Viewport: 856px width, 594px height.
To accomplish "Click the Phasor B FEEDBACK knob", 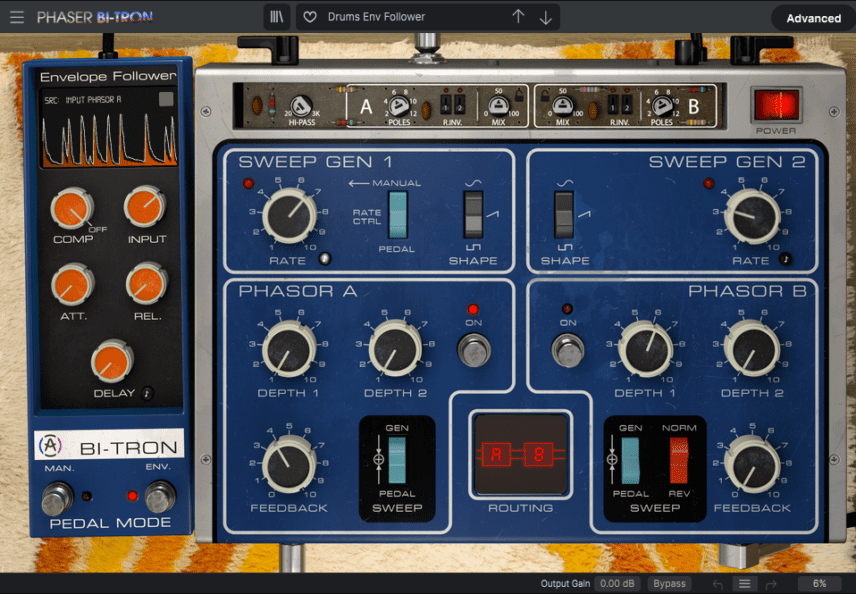I will pyautogui.click(x=752, y=464).
